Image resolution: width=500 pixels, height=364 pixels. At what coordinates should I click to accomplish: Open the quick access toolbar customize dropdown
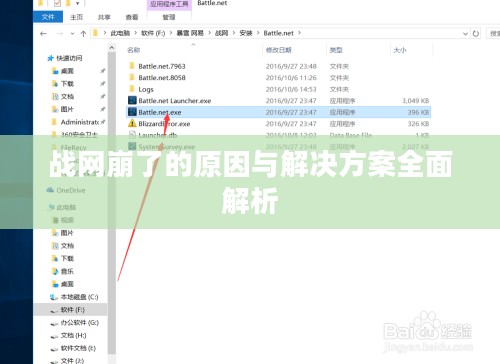[78, 3]
